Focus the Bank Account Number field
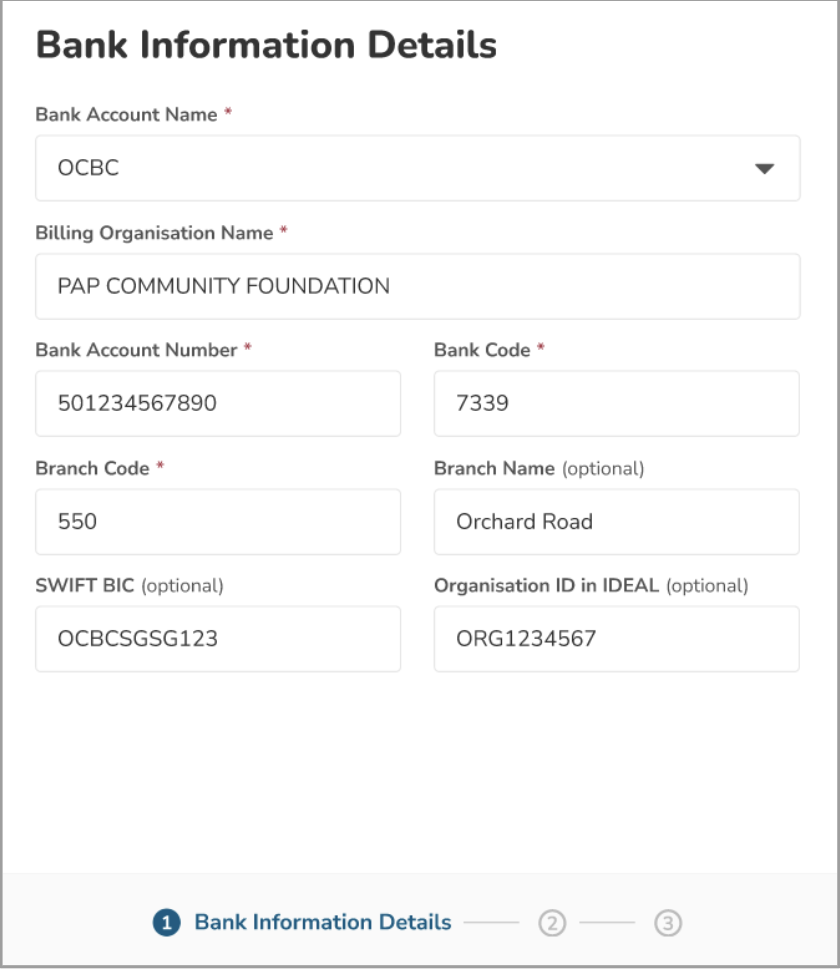 coord(218,404)
